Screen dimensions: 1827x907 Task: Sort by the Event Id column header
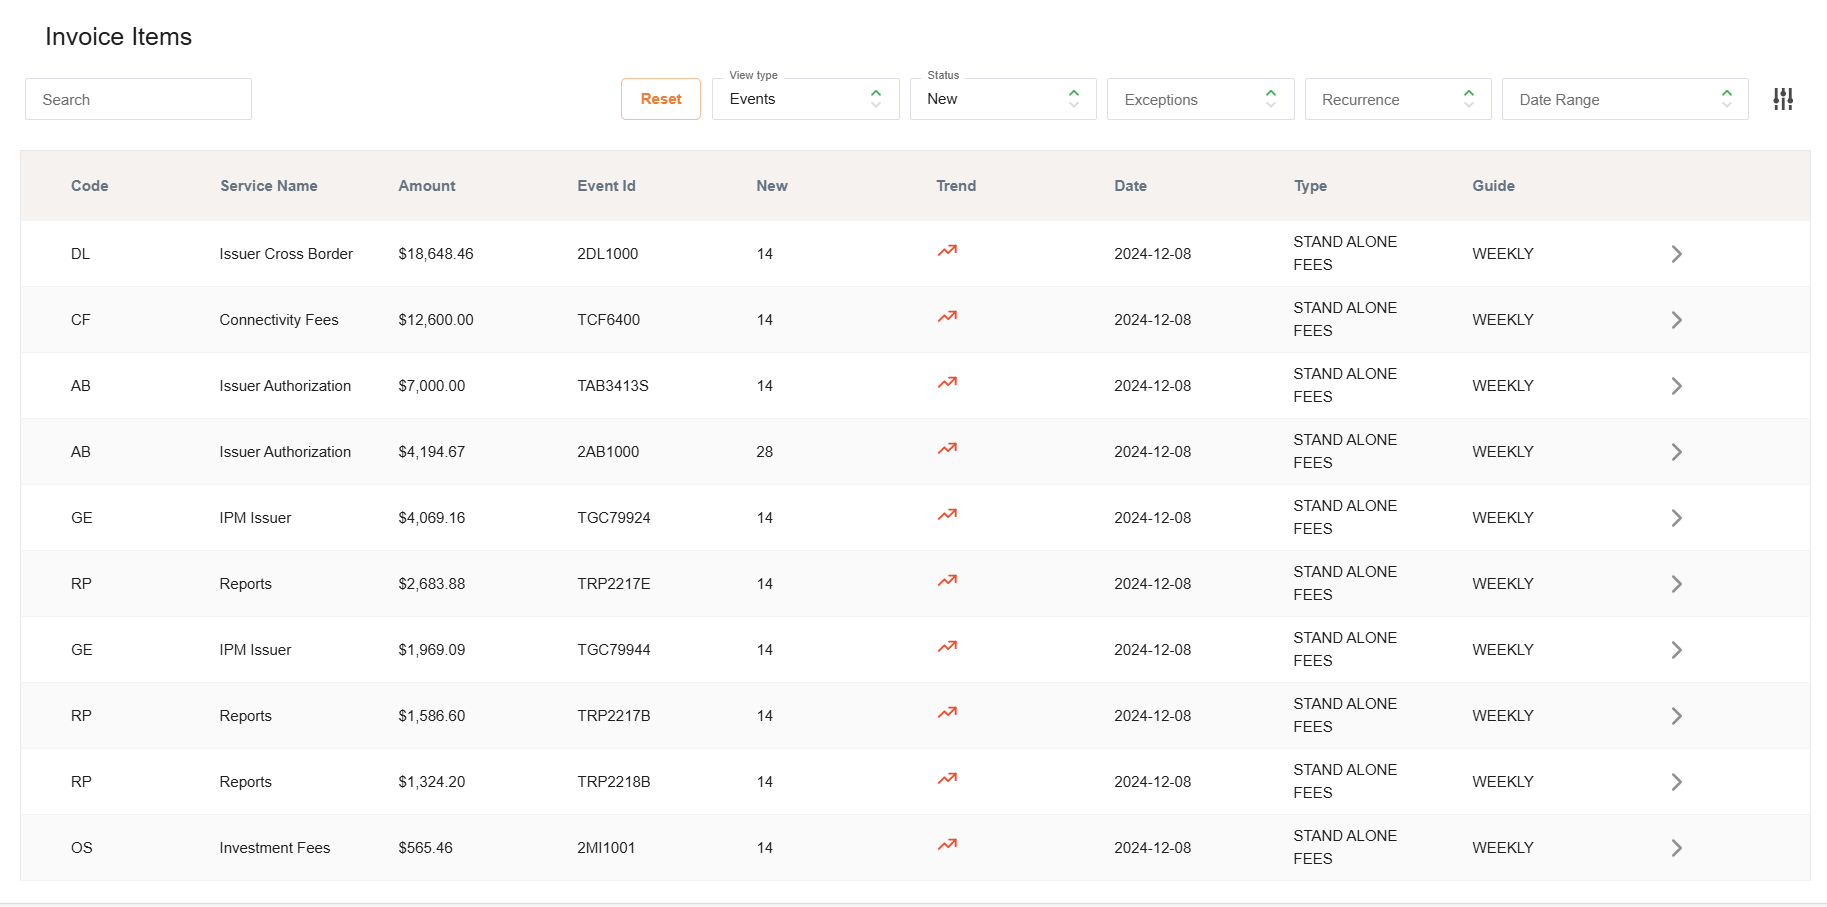point(606,186)
